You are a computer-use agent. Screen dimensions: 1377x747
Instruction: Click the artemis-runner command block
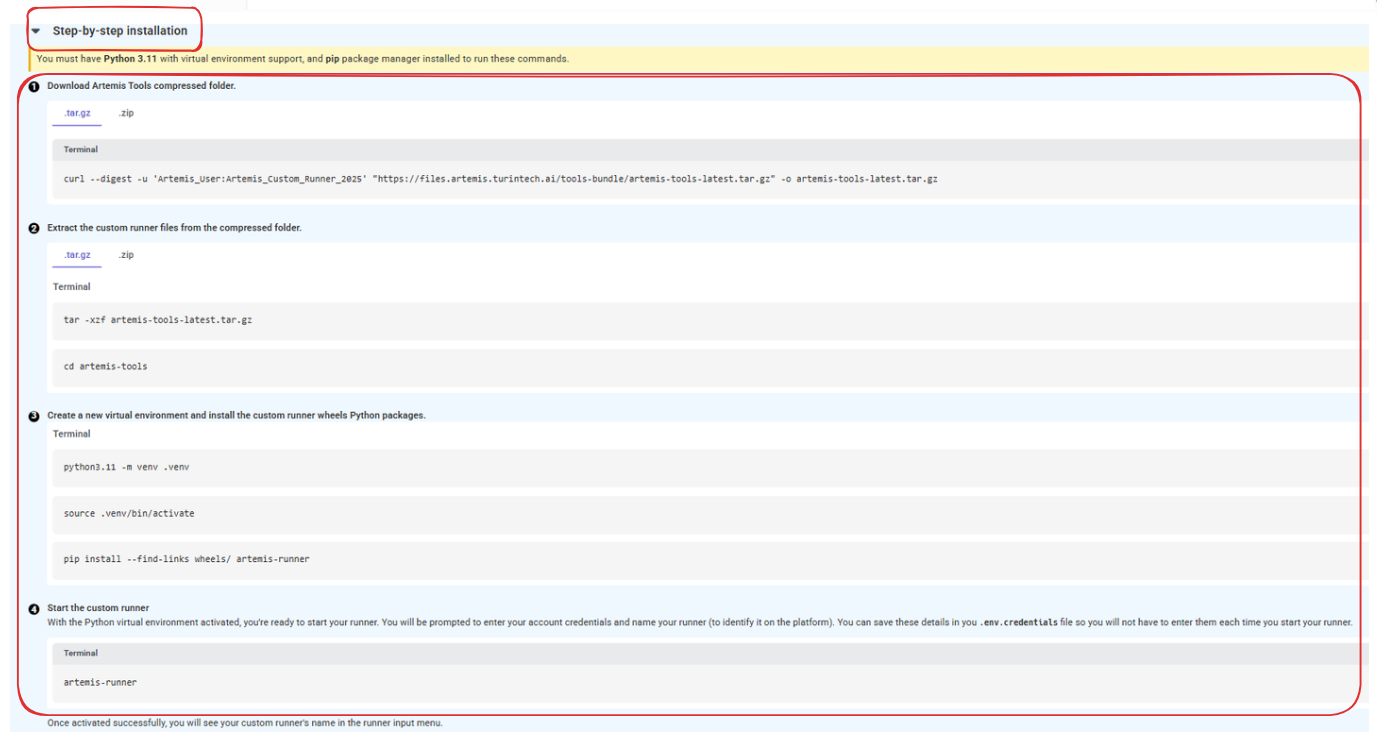(100, 682)
